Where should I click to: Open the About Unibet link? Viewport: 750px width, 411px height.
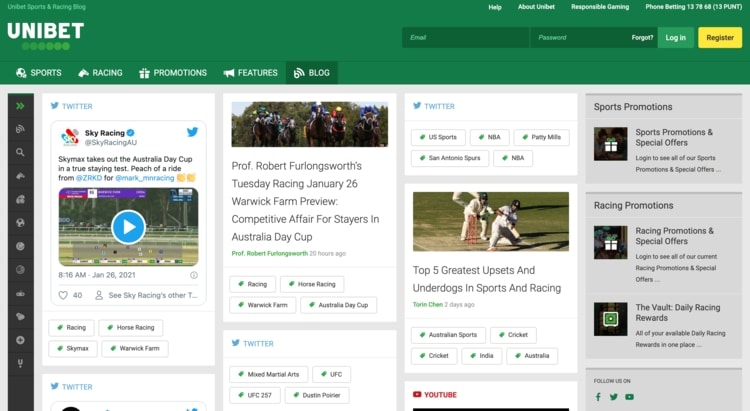click(536, 7)
